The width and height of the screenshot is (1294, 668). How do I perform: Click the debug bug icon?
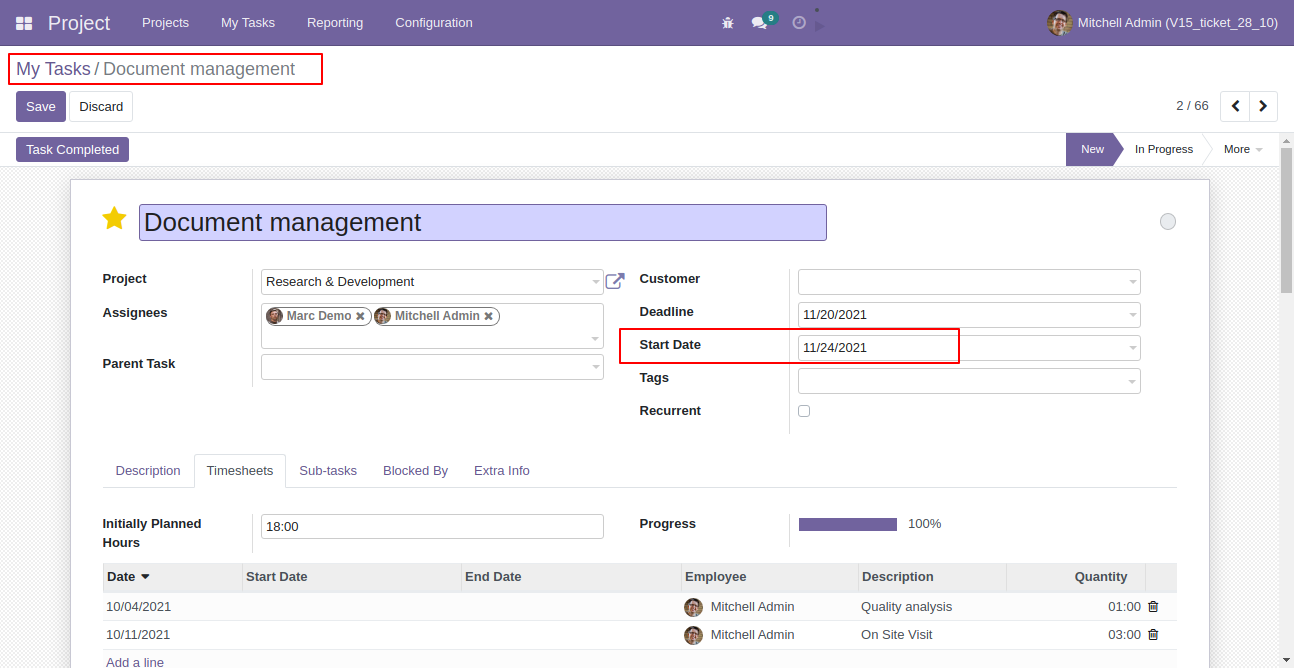click(x=728, y=22)
